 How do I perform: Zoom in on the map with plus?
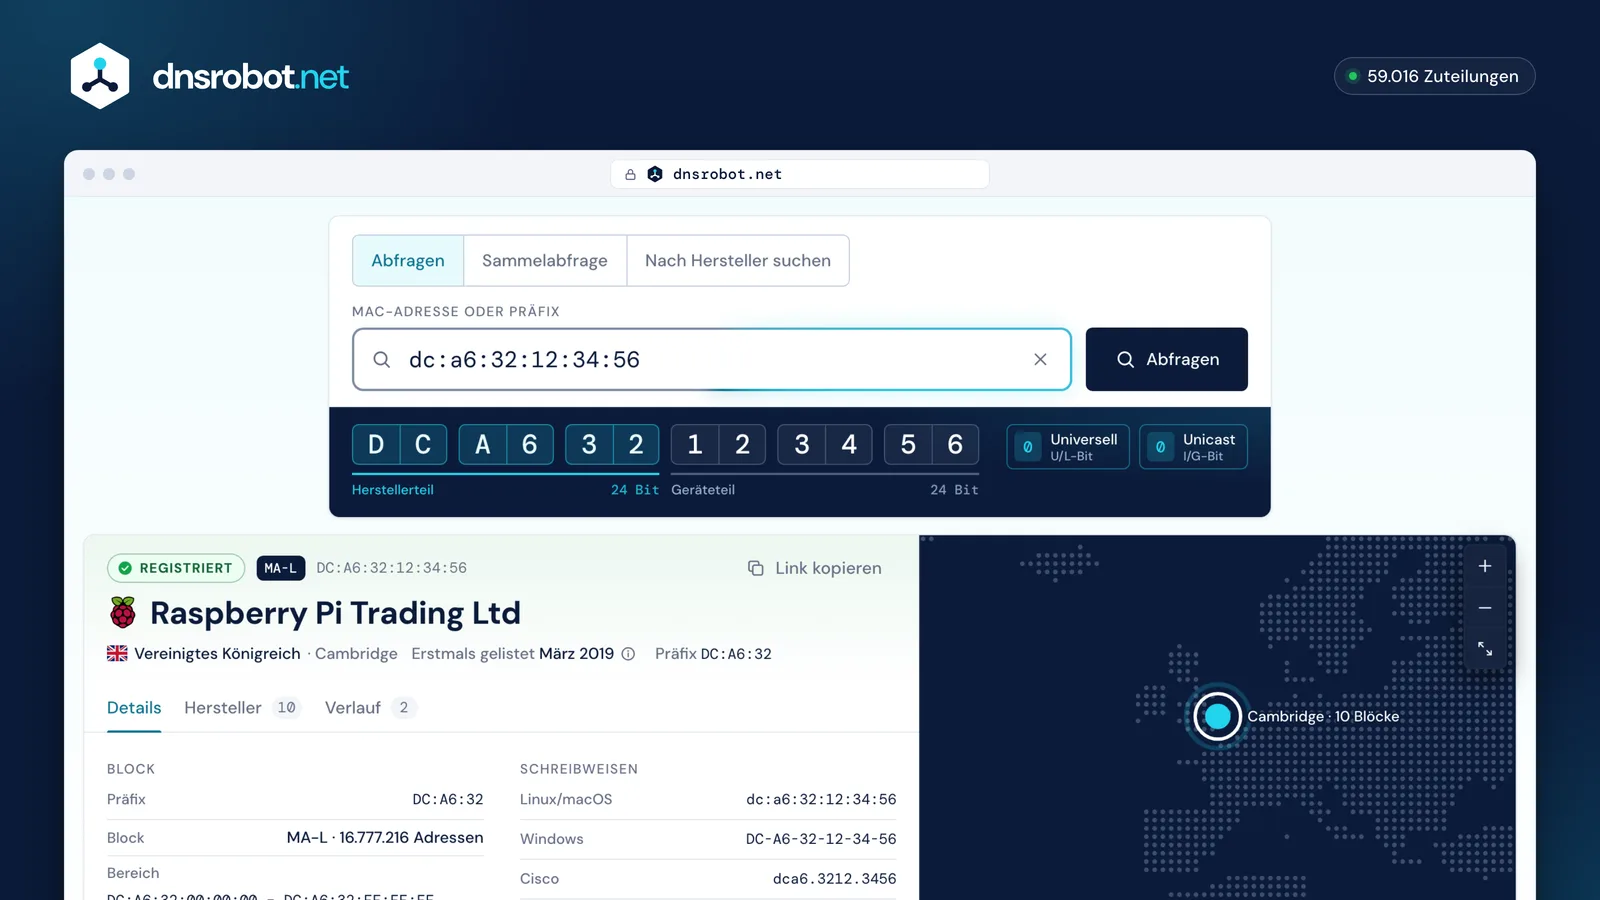point(1485,566)
